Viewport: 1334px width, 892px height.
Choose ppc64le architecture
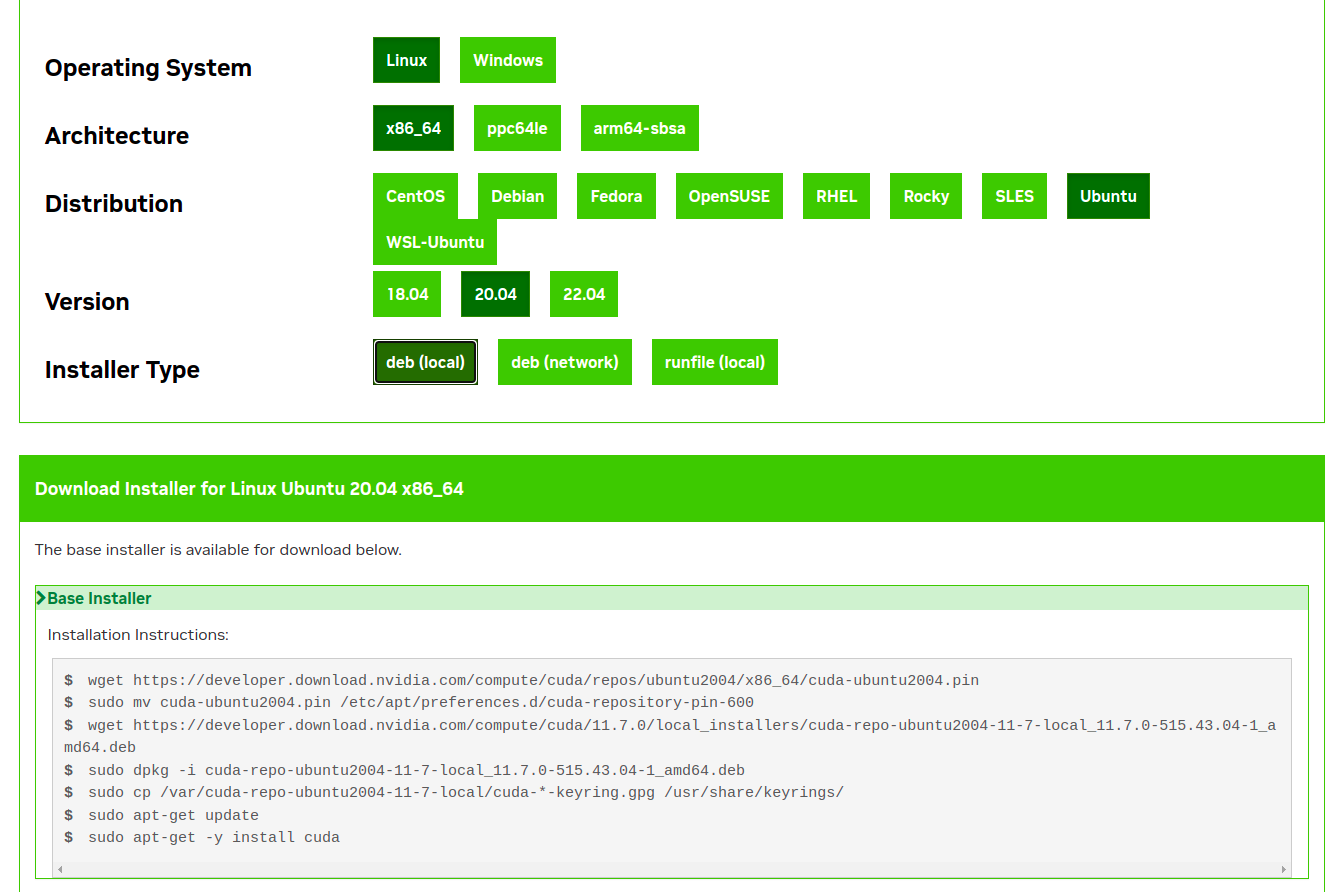click(517, 128)
